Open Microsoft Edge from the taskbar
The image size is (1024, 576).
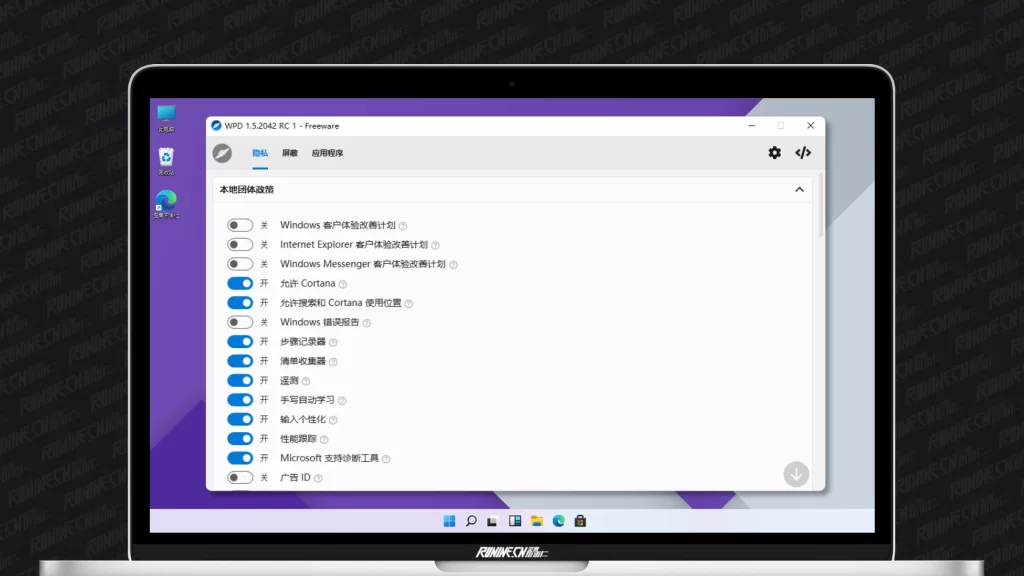tap(559, 521)
